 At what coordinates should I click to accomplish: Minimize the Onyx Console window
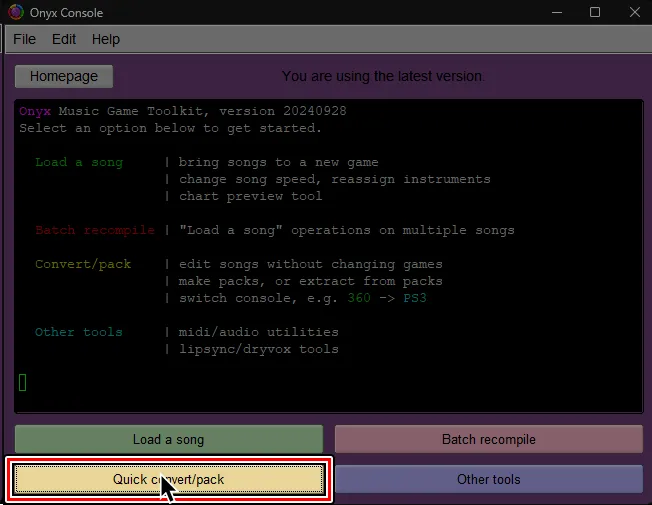[x=557, y=12]
